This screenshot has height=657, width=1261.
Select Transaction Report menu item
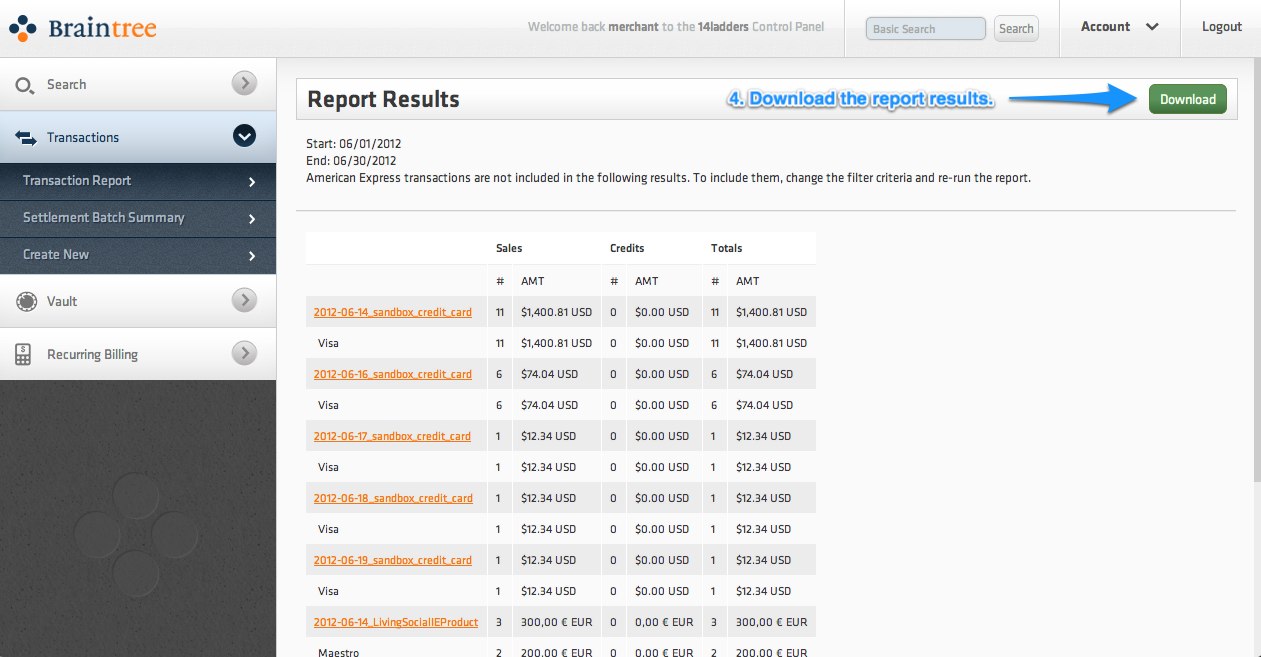point(138,181)
